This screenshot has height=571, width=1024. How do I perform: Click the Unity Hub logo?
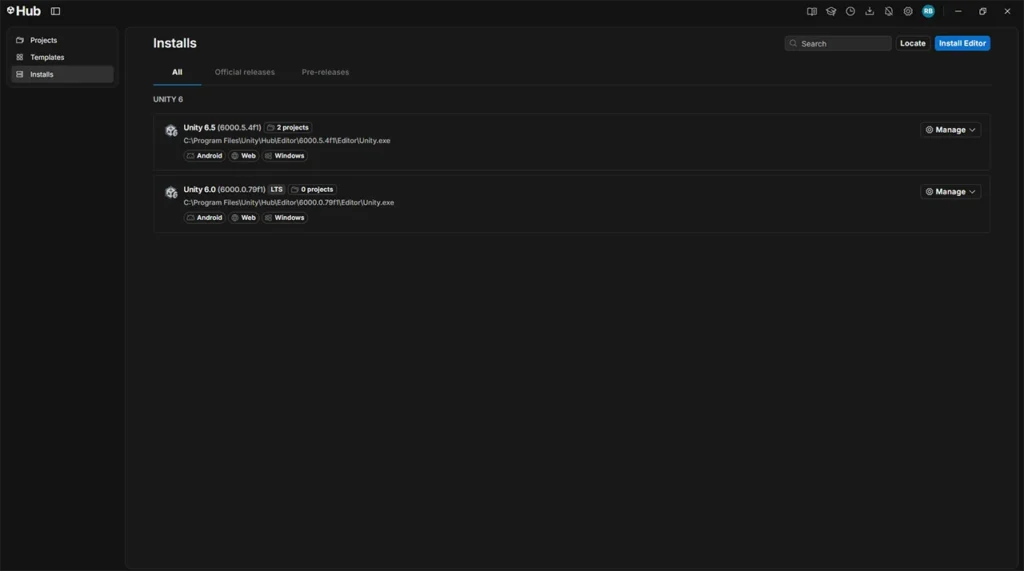point(24,11)
